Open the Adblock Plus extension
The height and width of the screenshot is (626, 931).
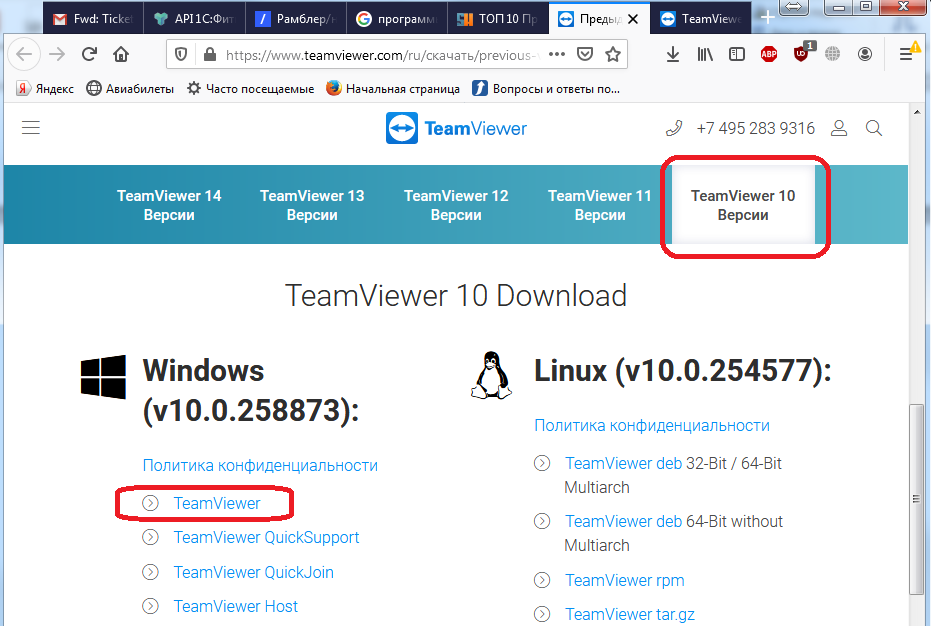pos(769,55)
